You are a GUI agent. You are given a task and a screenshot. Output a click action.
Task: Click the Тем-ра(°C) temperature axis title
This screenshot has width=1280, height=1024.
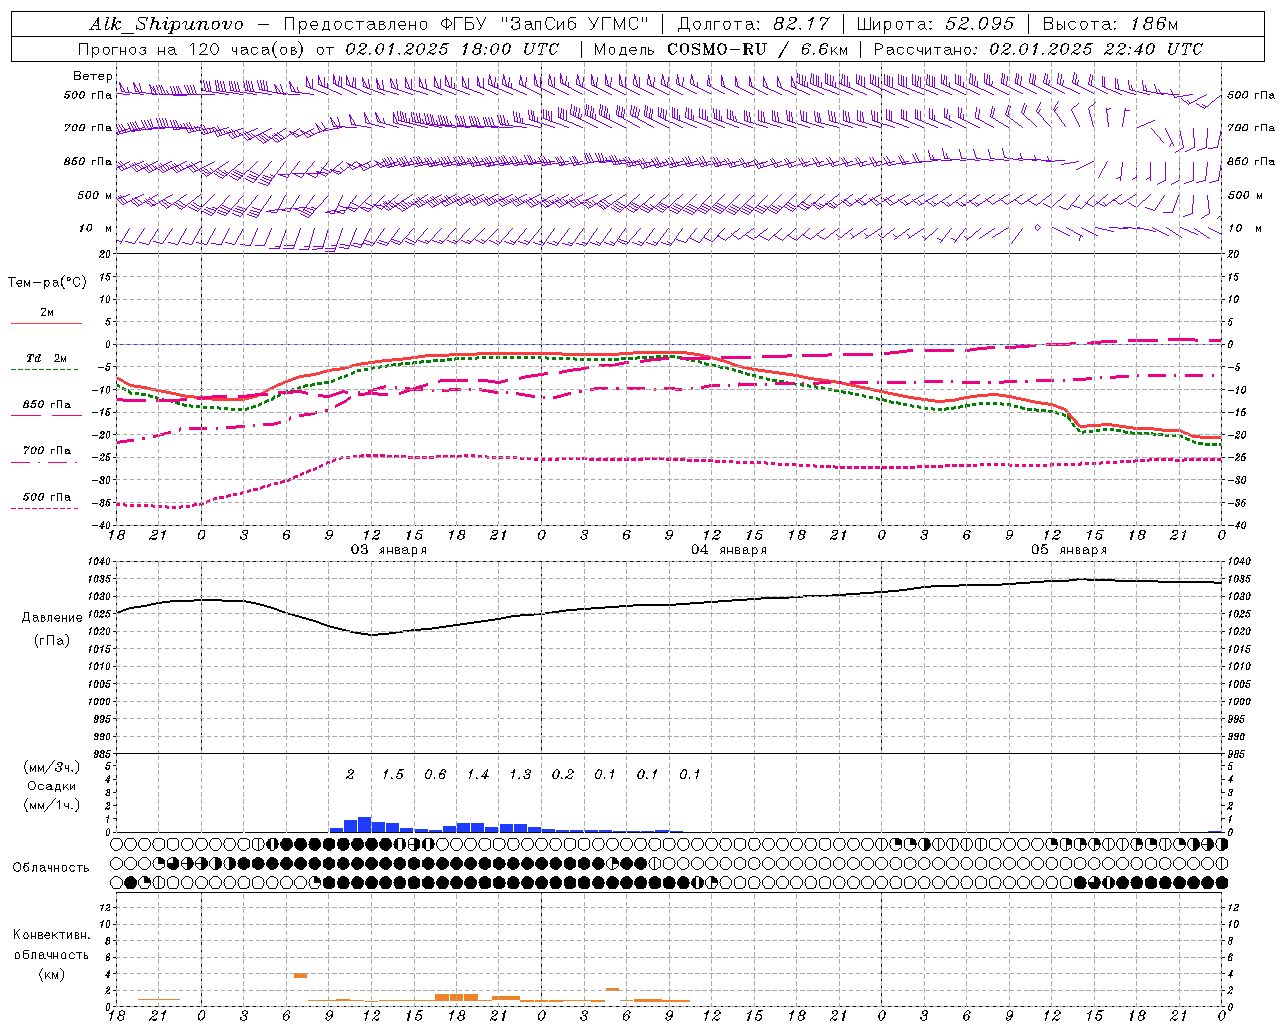(x=47, y=283)
